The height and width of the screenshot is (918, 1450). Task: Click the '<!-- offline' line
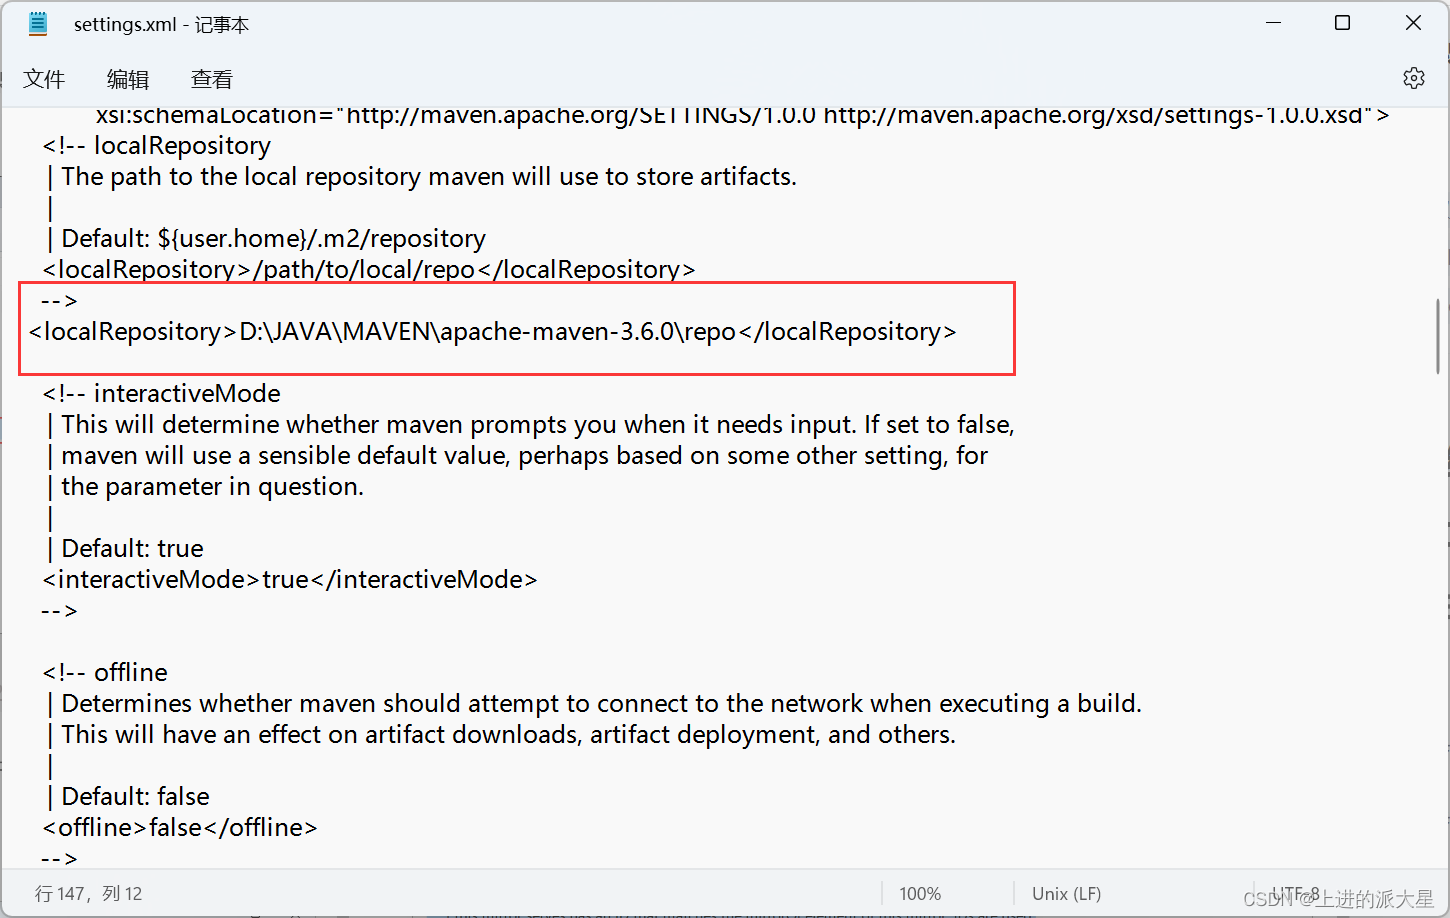[x=105, y=673]
